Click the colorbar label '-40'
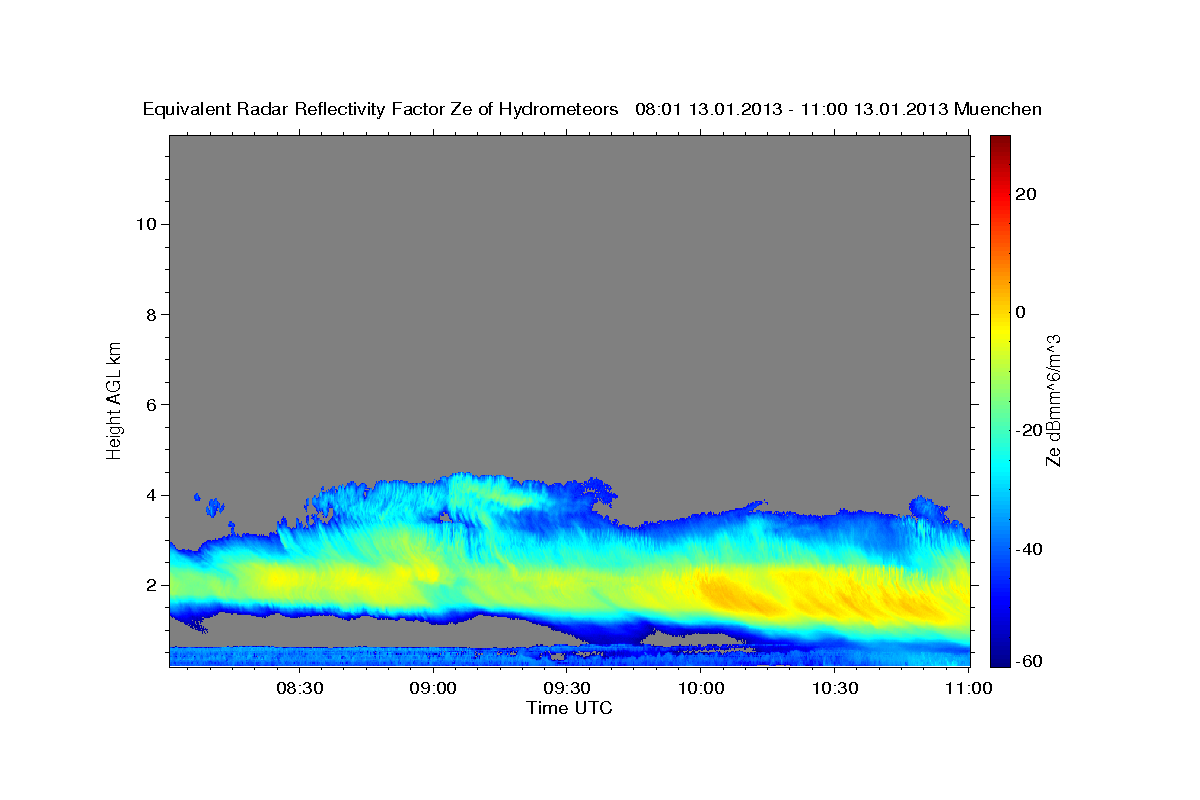The width and height of the screenshot is (1200, 800). (1030, 549)
